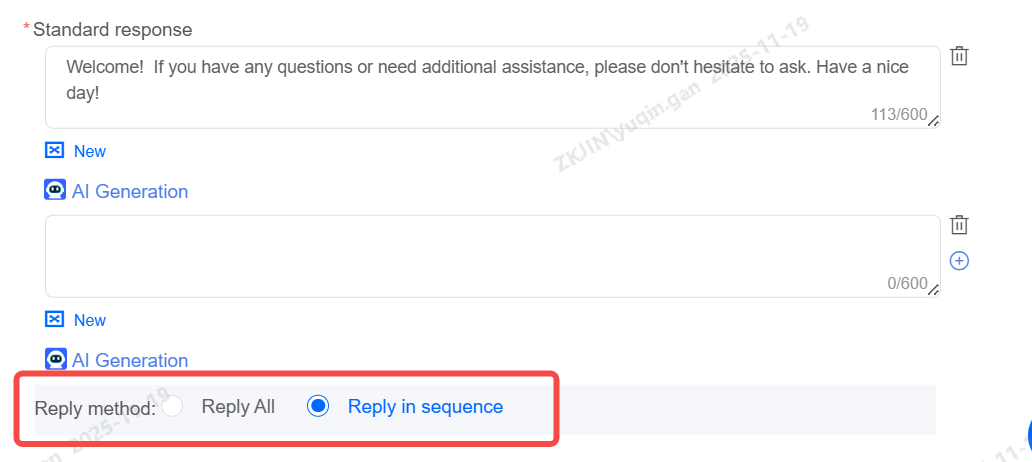1032x462 pixels.
Task: Delete the first standard response with trash icon
Action: (x=959, y=56)
